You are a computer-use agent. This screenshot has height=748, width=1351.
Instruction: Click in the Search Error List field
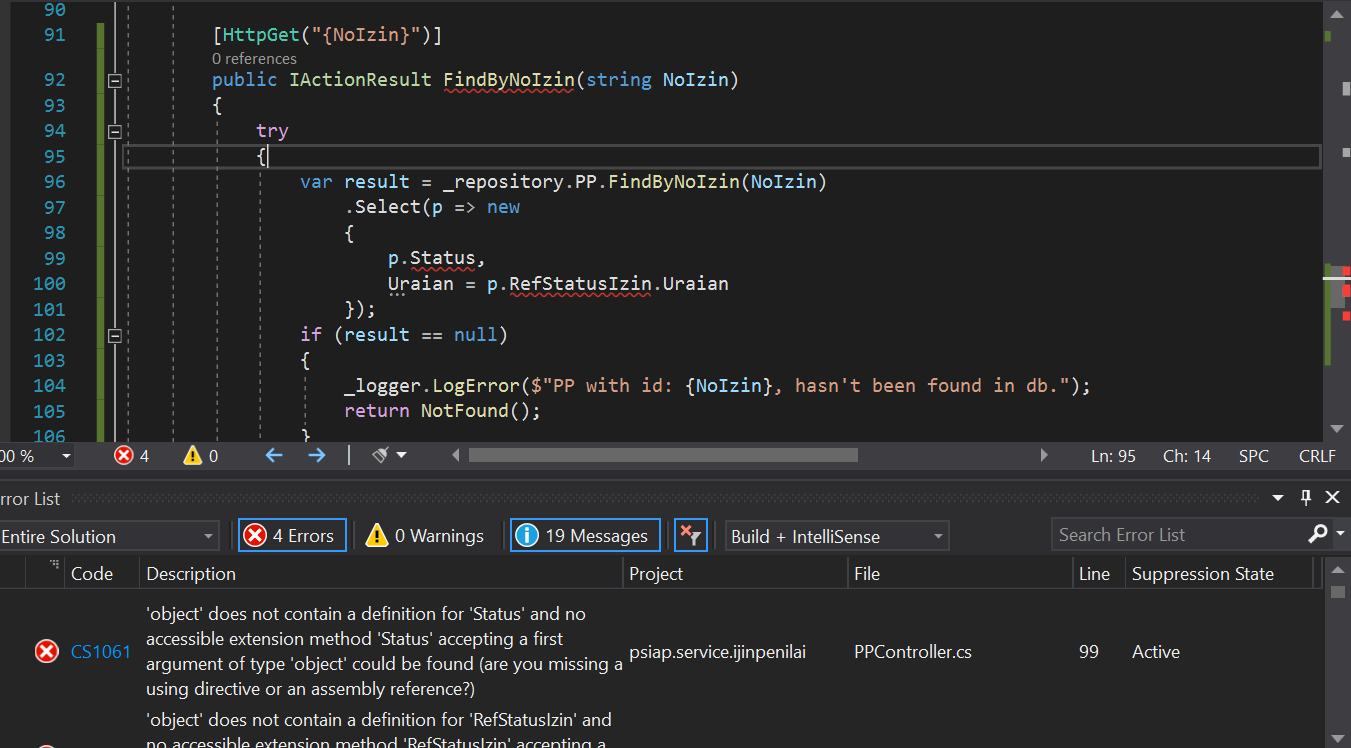click(x=1180, y=535)
